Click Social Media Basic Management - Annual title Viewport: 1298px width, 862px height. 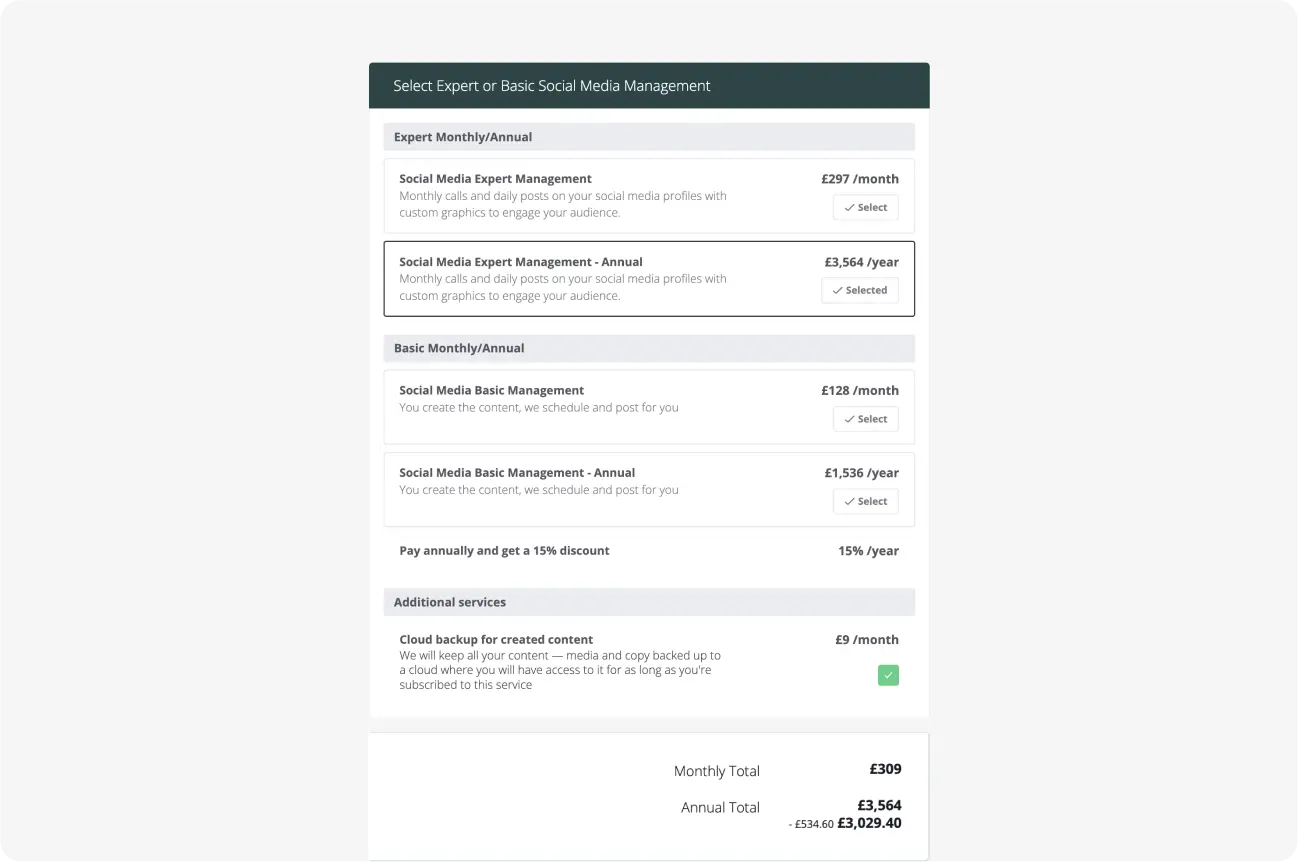[x=517, y=472]
